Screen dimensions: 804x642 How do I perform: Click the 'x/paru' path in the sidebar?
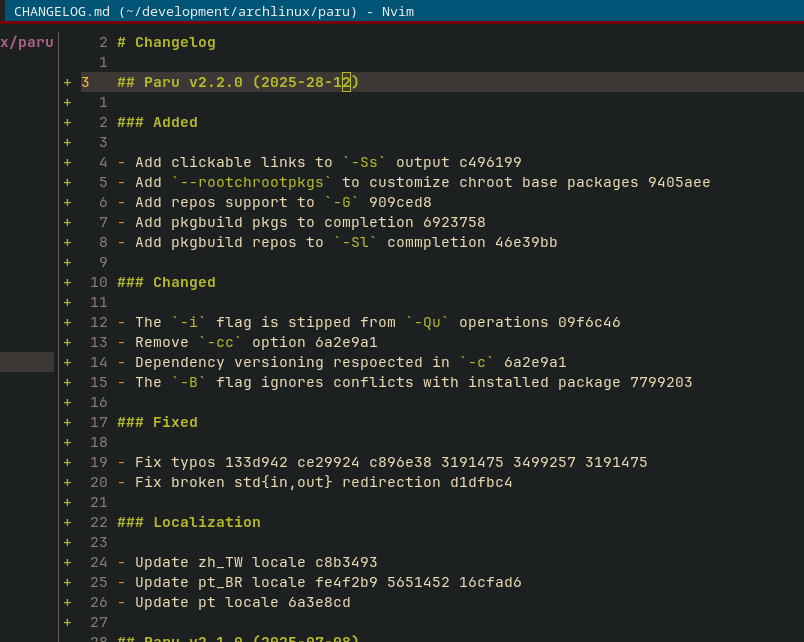(x=27, y=42)
